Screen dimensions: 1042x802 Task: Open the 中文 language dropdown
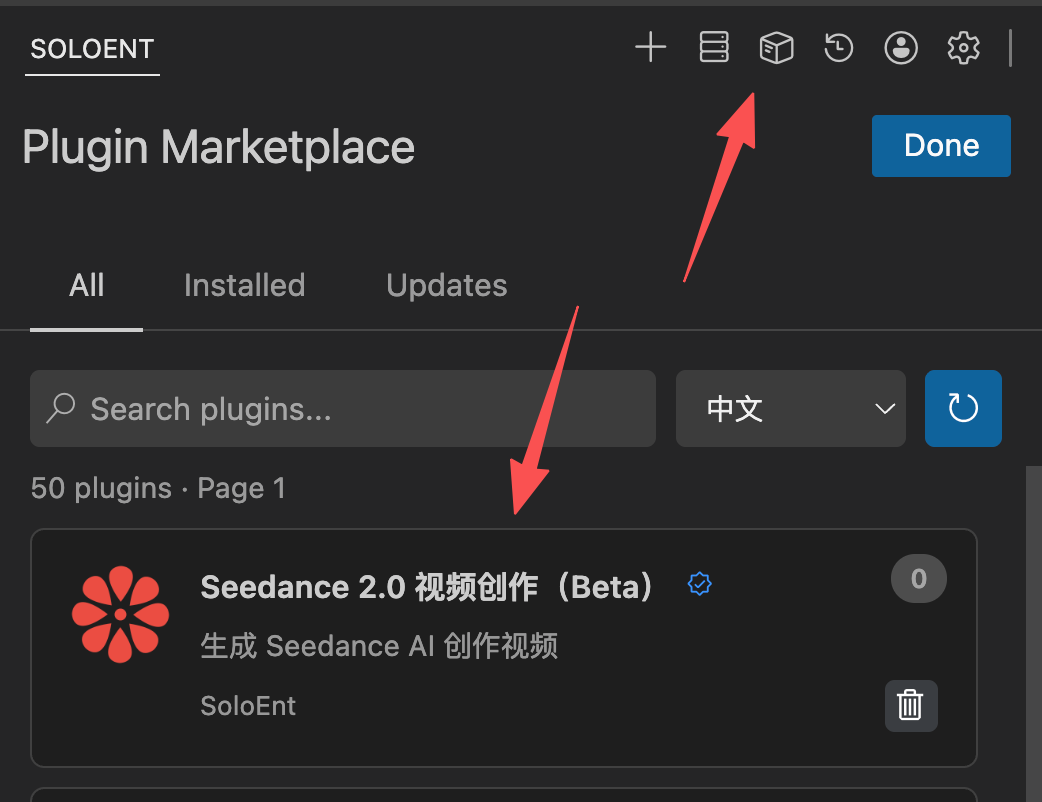(791, 409)
